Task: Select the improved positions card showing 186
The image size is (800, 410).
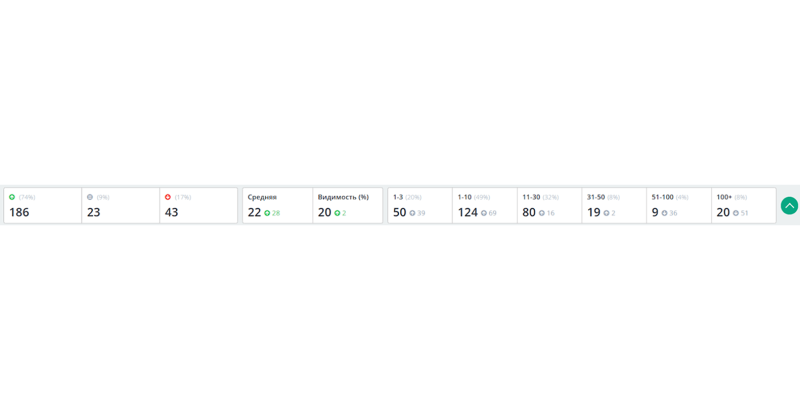Action: coord(43,205)
